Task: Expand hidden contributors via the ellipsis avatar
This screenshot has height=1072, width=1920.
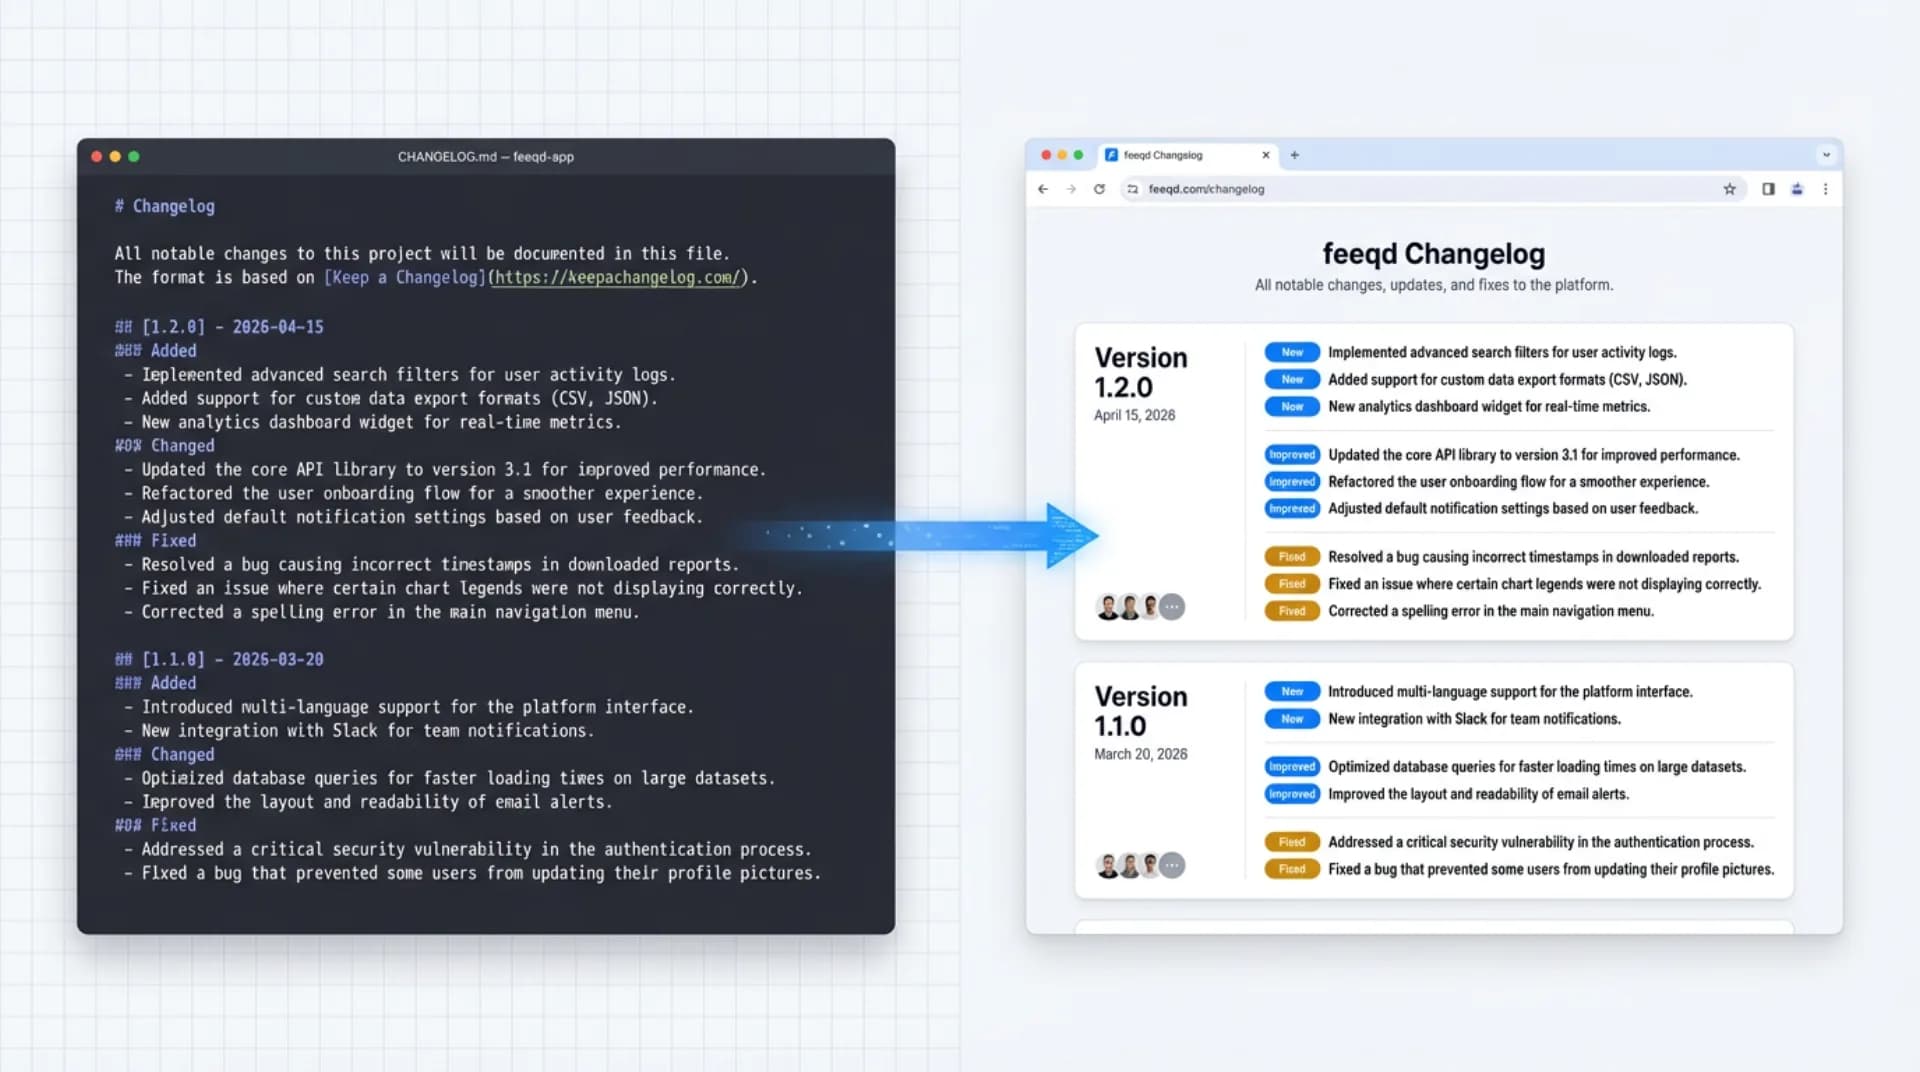Action: [x=1172, y=607]
